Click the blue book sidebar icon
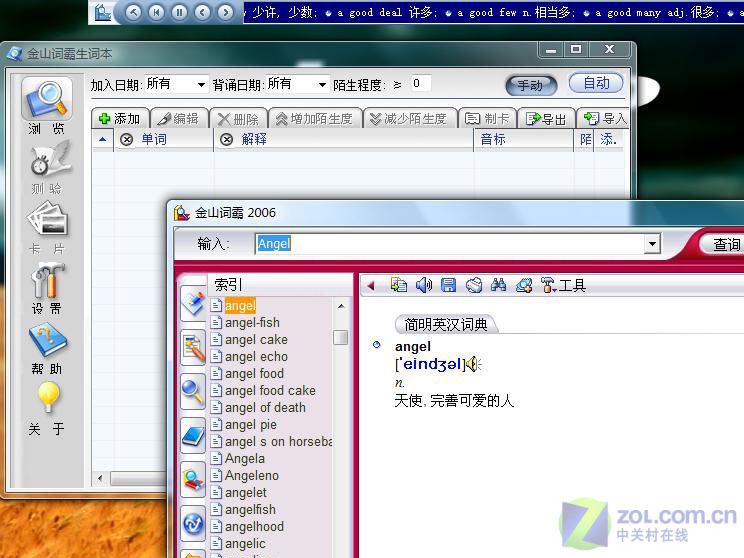 coord(193,437)
